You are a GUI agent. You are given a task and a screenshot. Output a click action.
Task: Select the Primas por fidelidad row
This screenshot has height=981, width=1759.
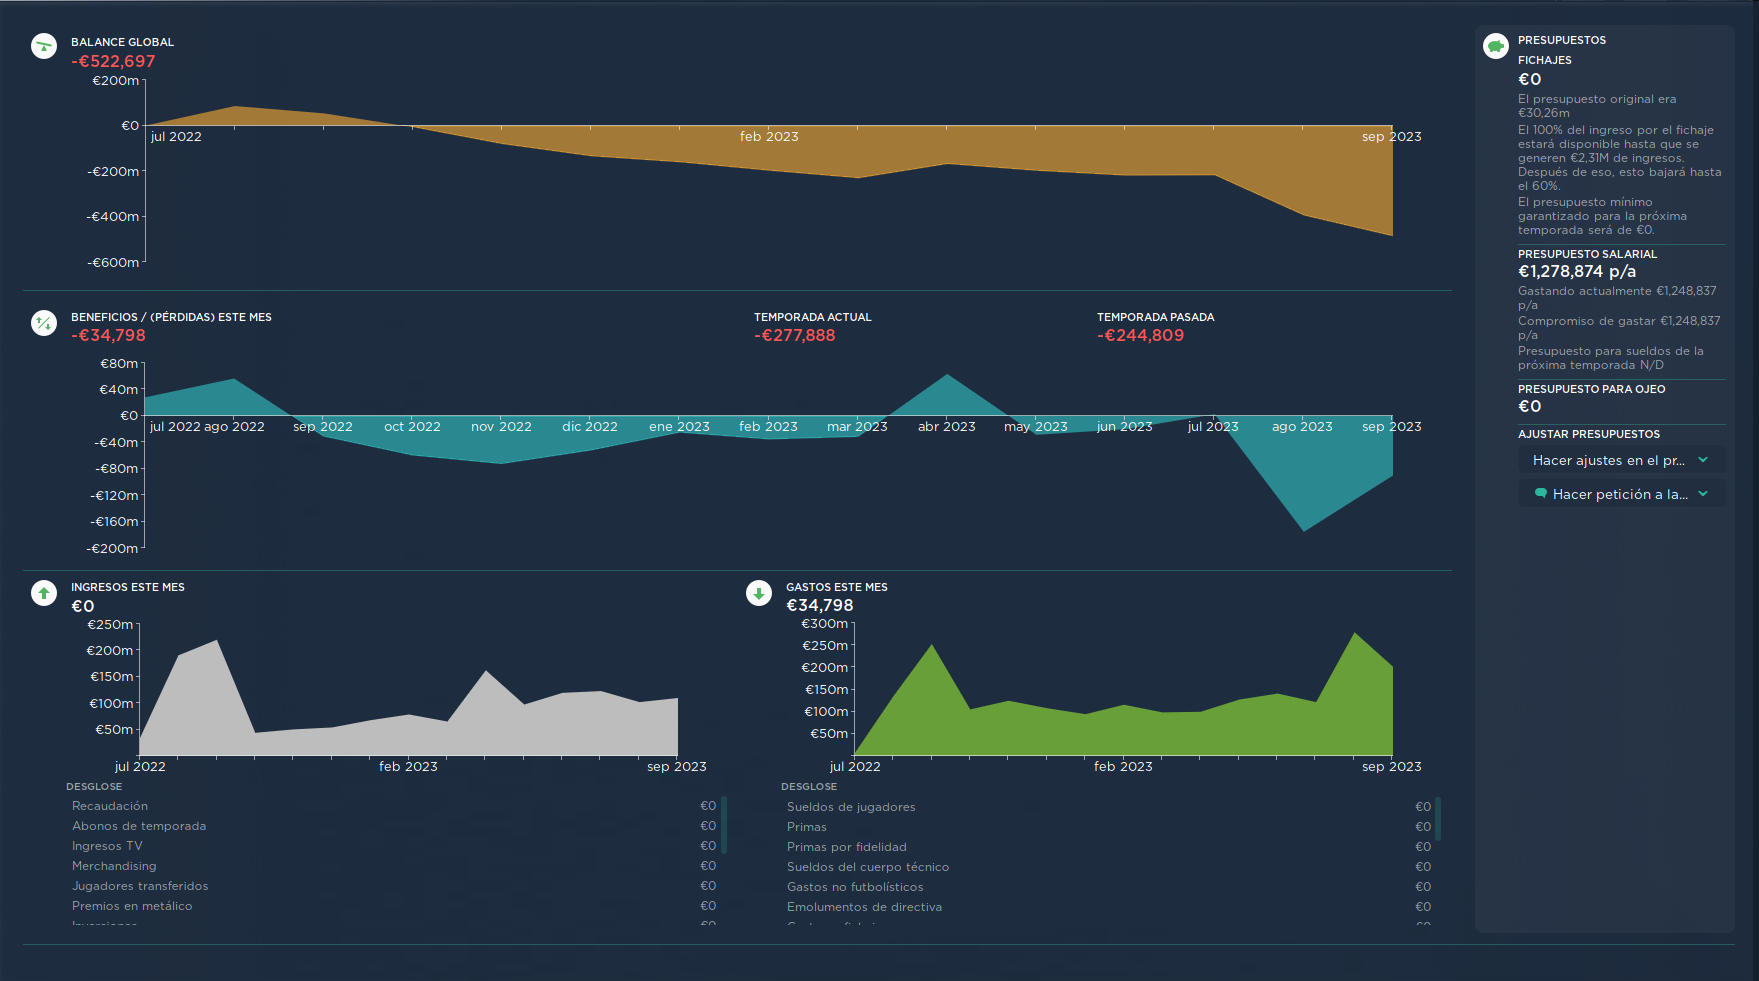[1108, 847]
